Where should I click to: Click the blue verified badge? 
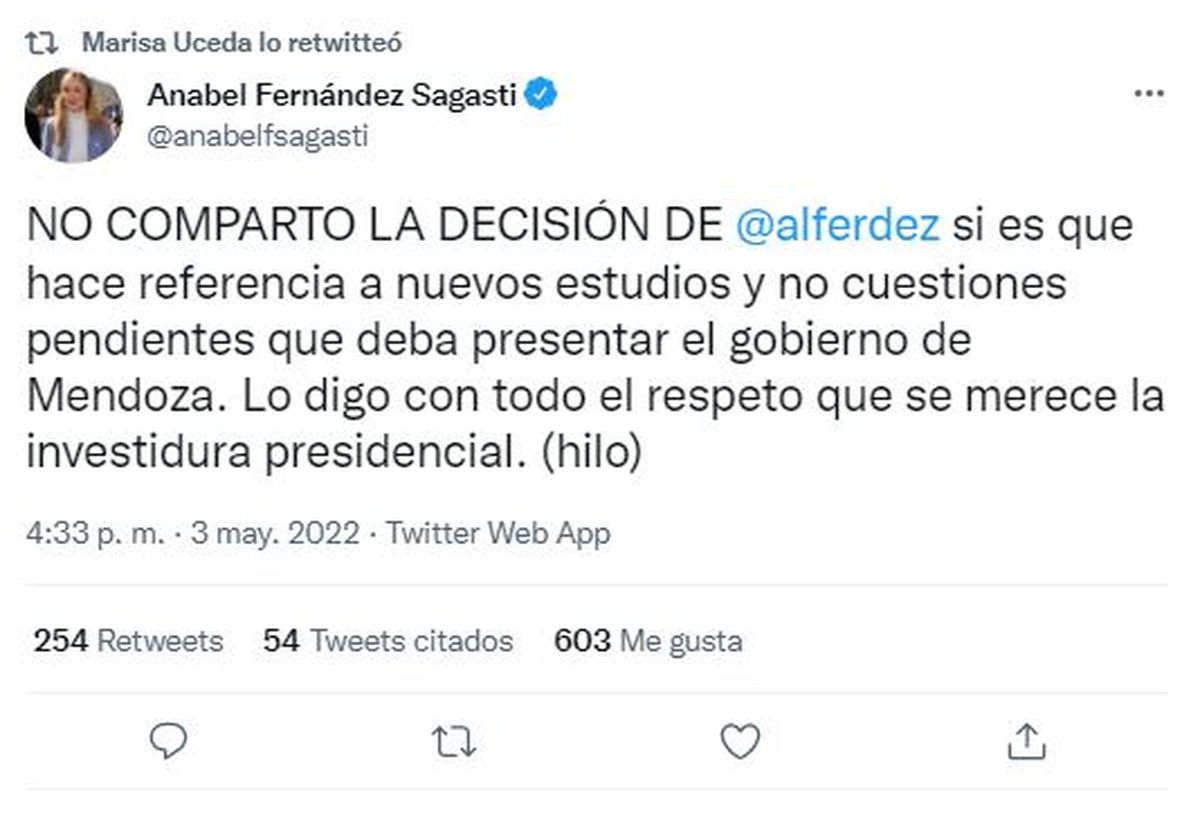pyautogui.click(x=543, y=95)
